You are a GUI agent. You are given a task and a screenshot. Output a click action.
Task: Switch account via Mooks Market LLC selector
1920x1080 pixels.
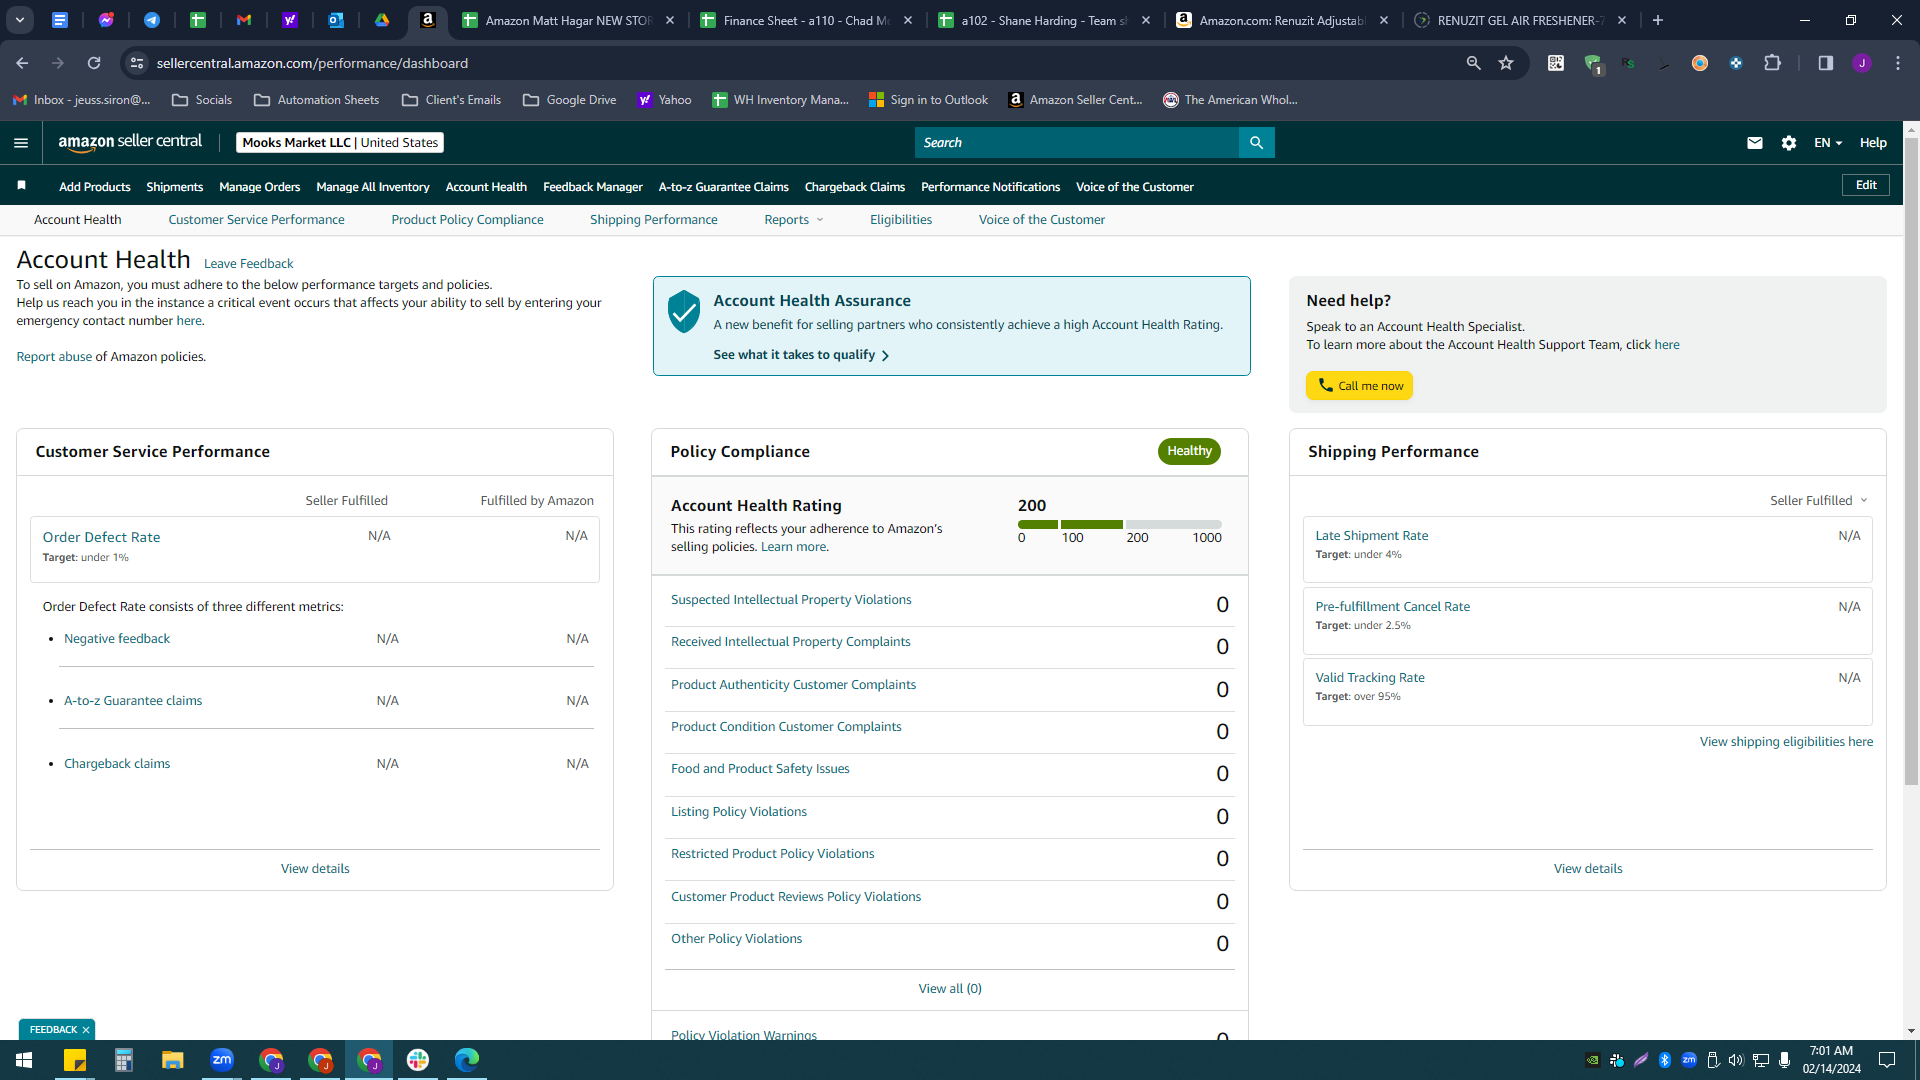pos(340,143)
